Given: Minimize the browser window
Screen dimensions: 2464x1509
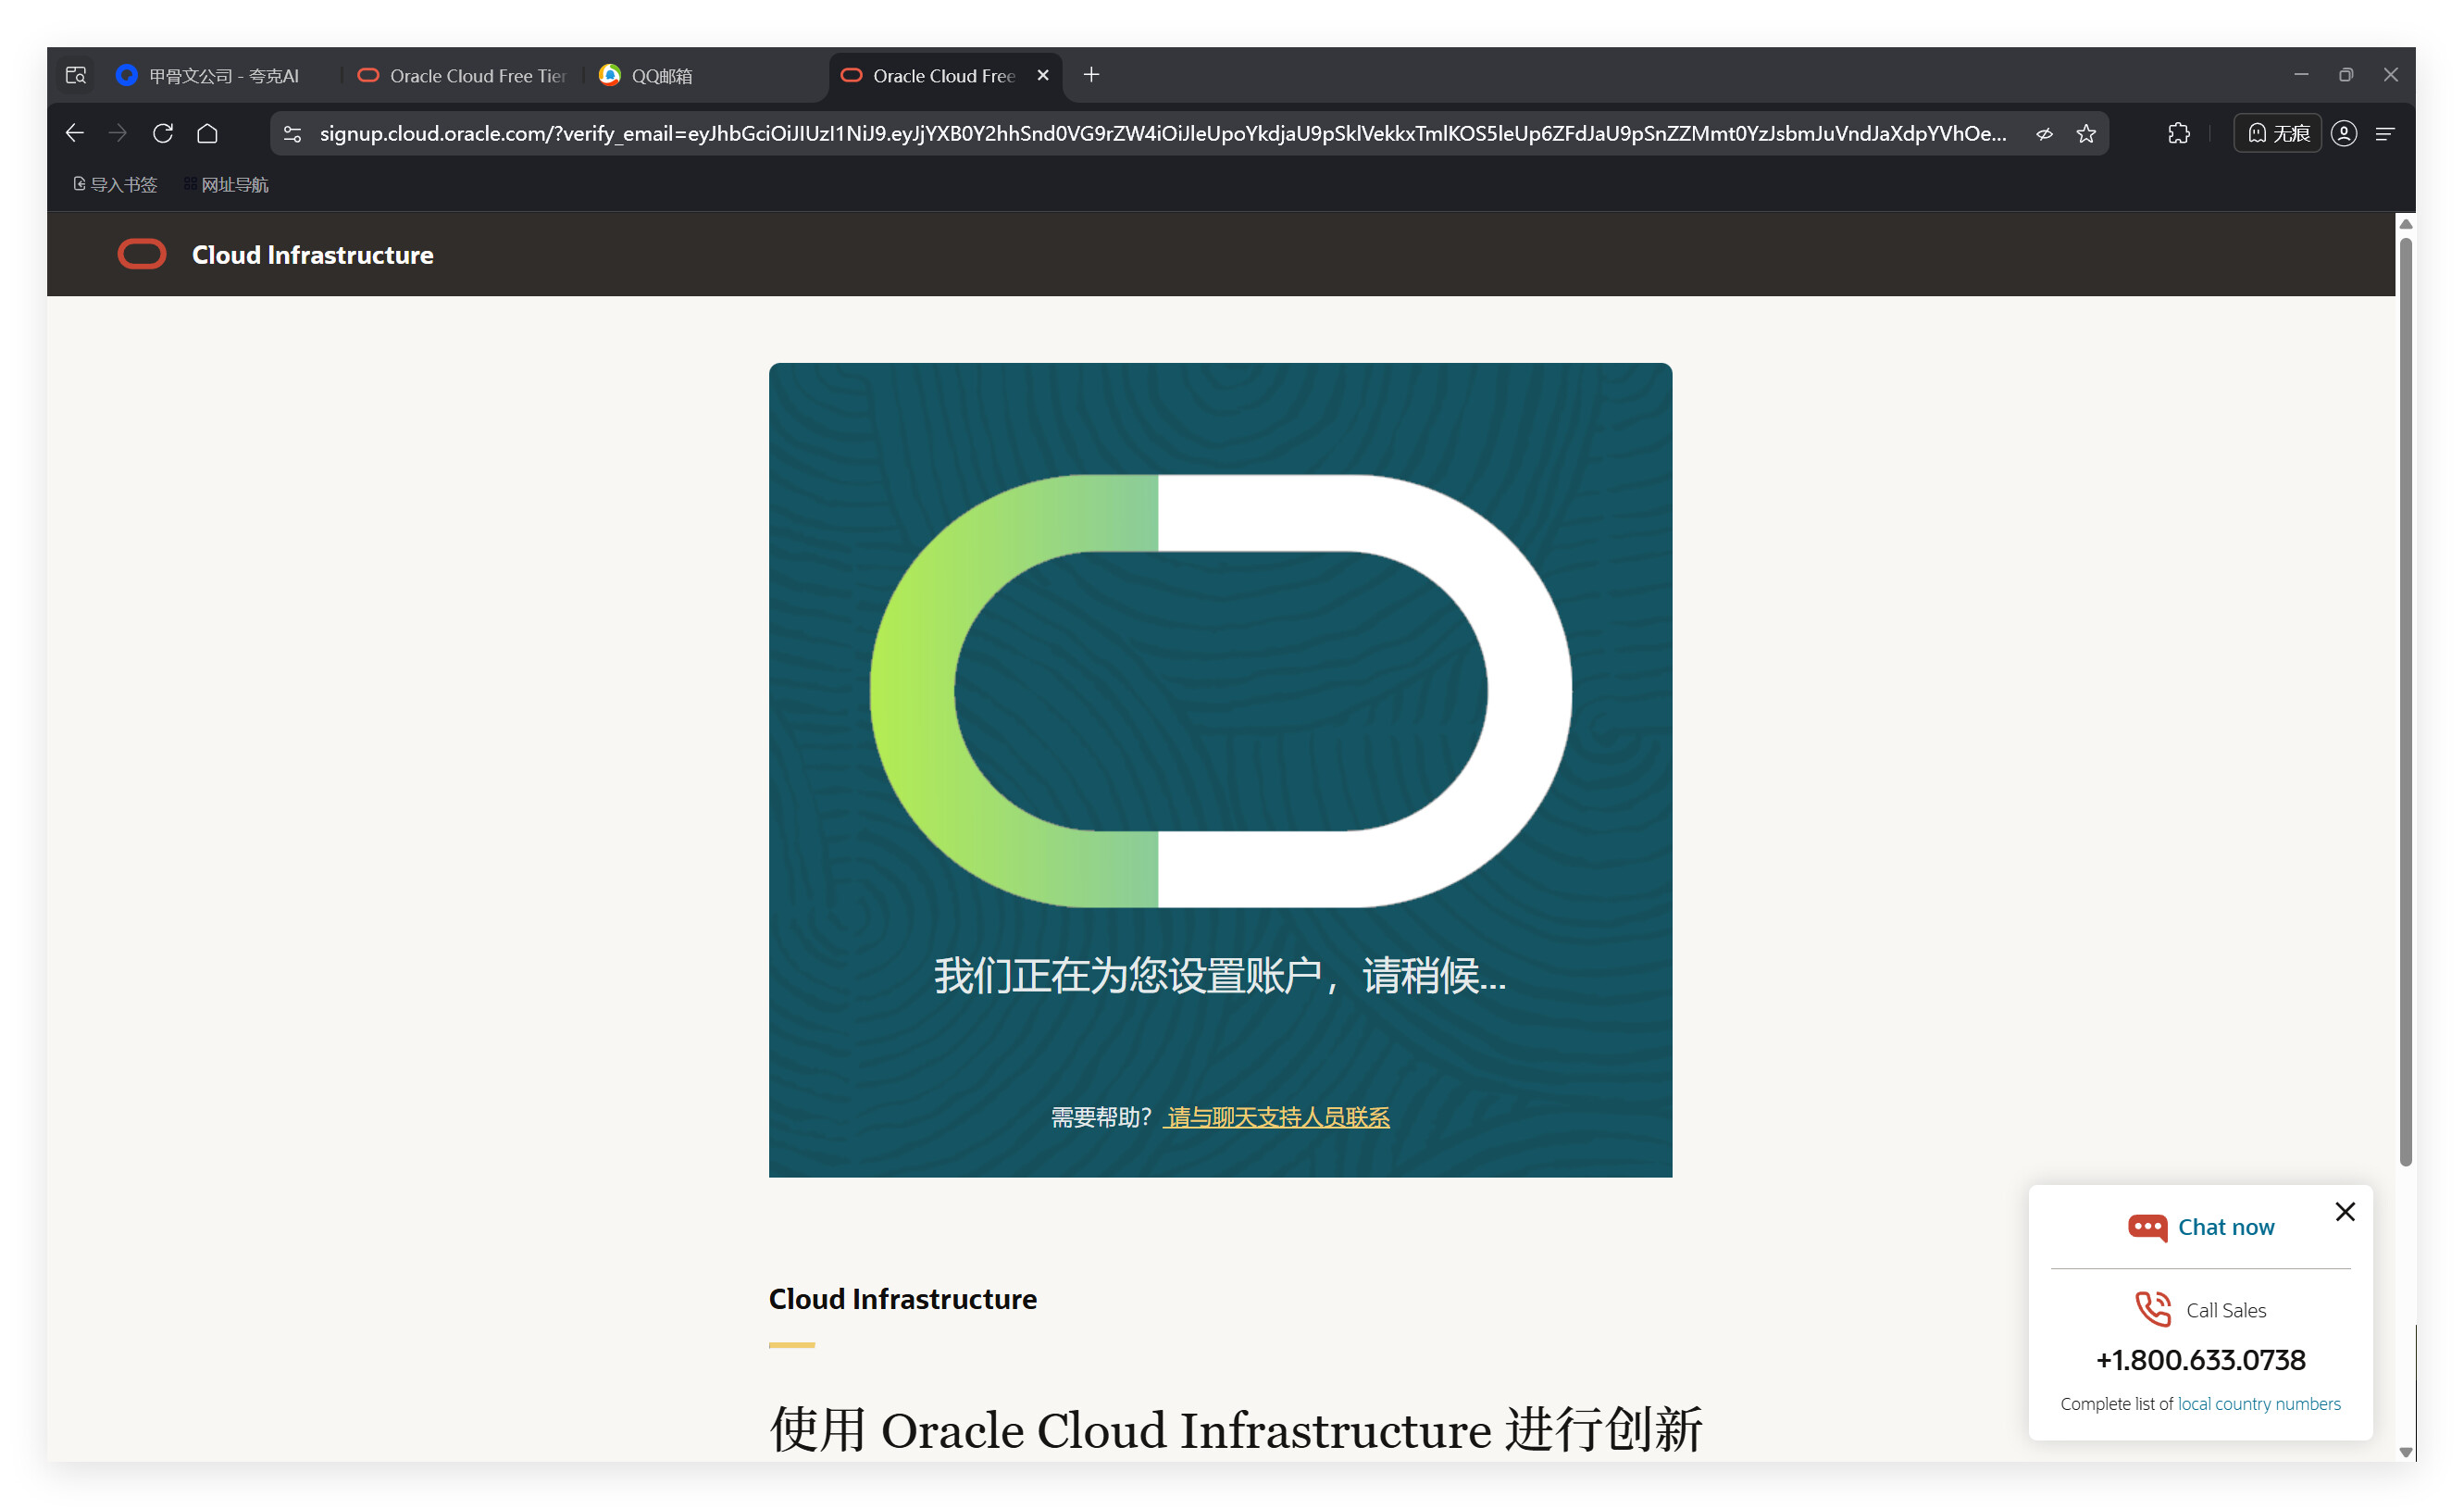Looking at the screenshot, I should pyautogui.click(x=2301, y=75).
